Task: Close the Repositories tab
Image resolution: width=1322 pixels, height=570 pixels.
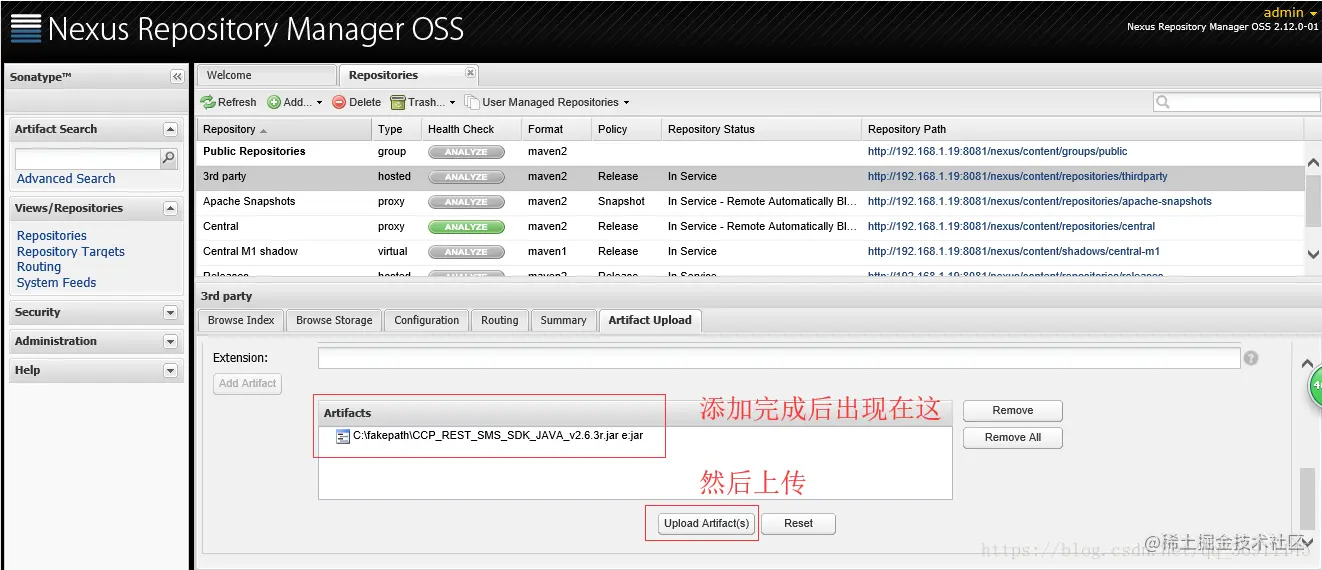Action: pyautogui.click(x=470, y=73)
